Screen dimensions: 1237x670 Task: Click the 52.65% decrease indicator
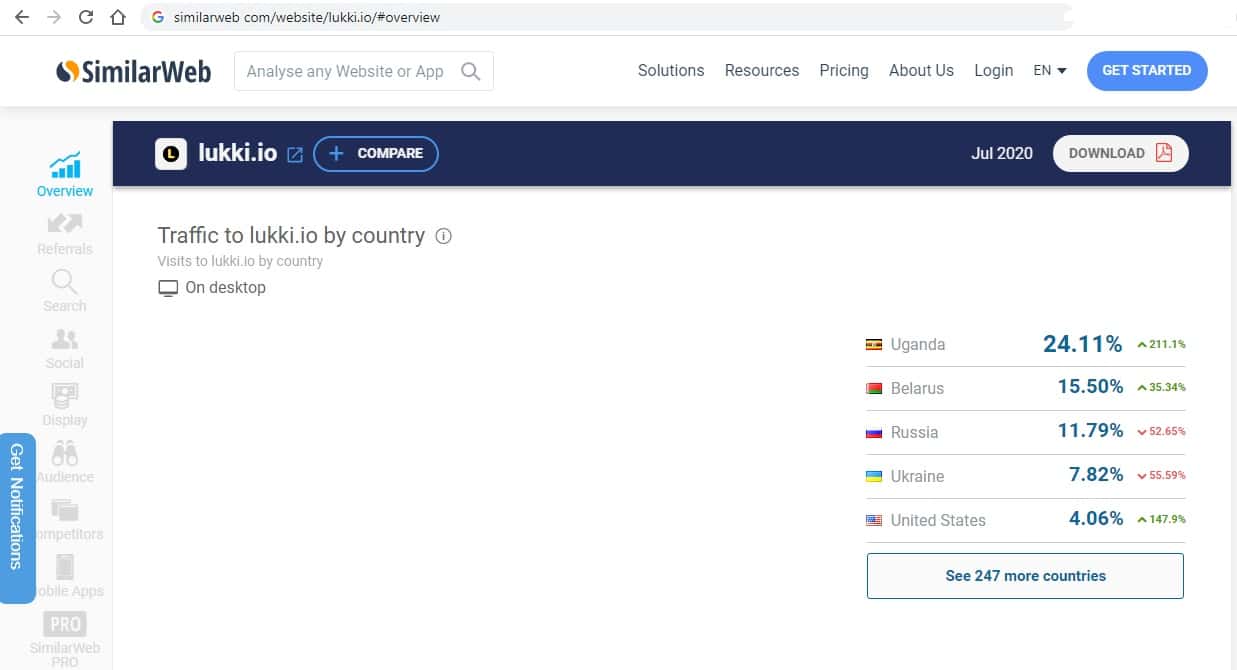(1161, 432)
